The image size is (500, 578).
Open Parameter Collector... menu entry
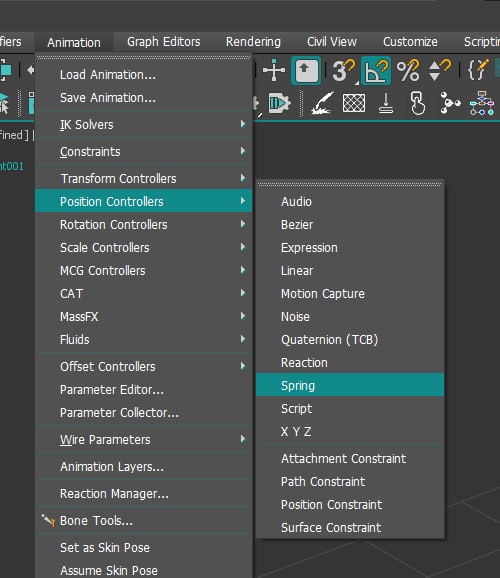pyautogui.click(x=144, y=412)
